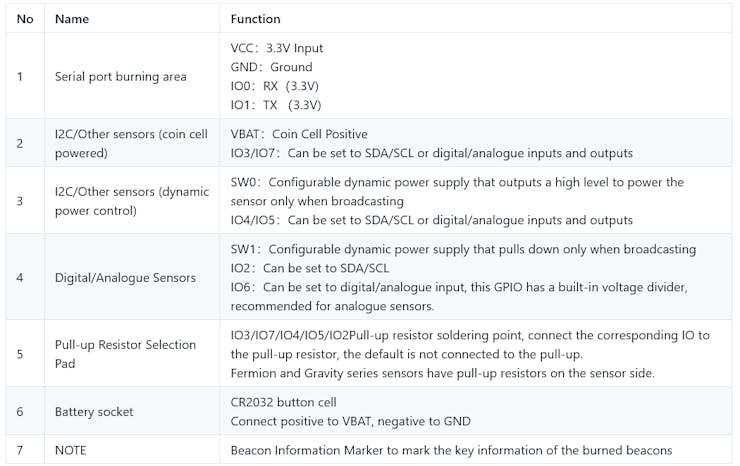Screen dimensions: 740x466
Task: Click the "VCC: 3.3V Input" line
Action: pos(277,48)
